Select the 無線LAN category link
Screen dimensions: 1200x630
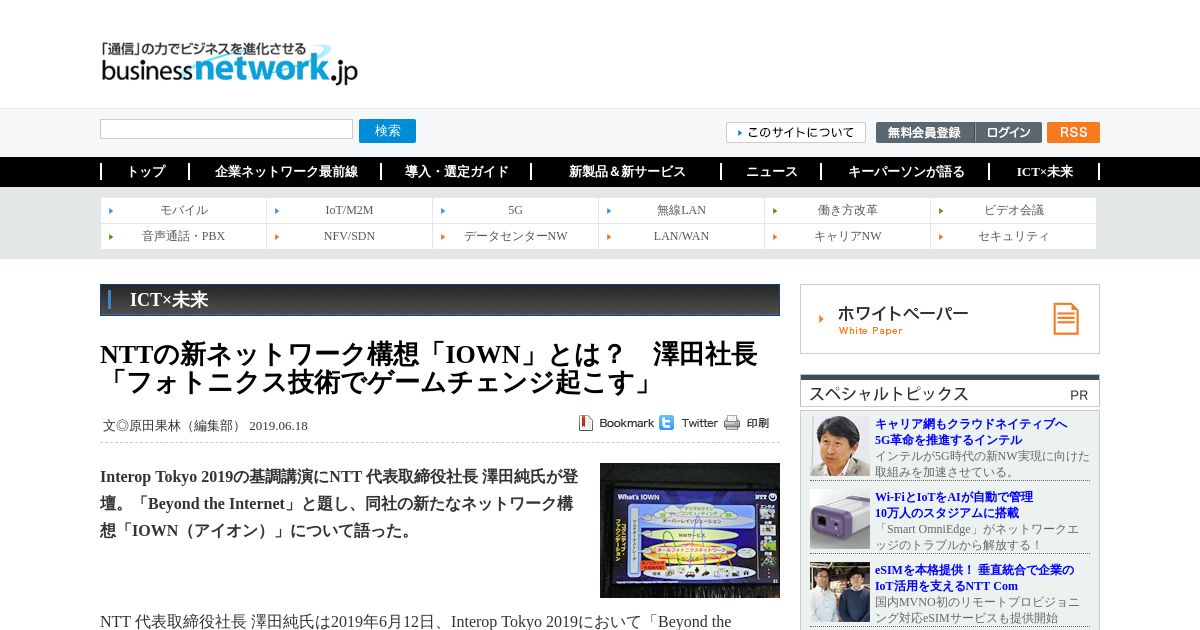(x=681, y=210)
